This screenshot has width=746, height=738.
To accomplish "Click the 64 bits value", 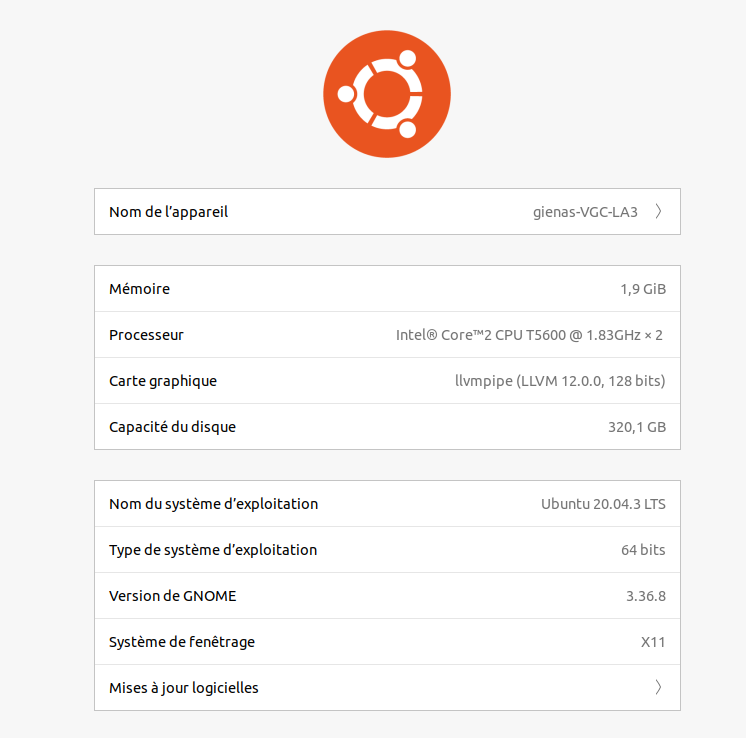I will point(643,550).
